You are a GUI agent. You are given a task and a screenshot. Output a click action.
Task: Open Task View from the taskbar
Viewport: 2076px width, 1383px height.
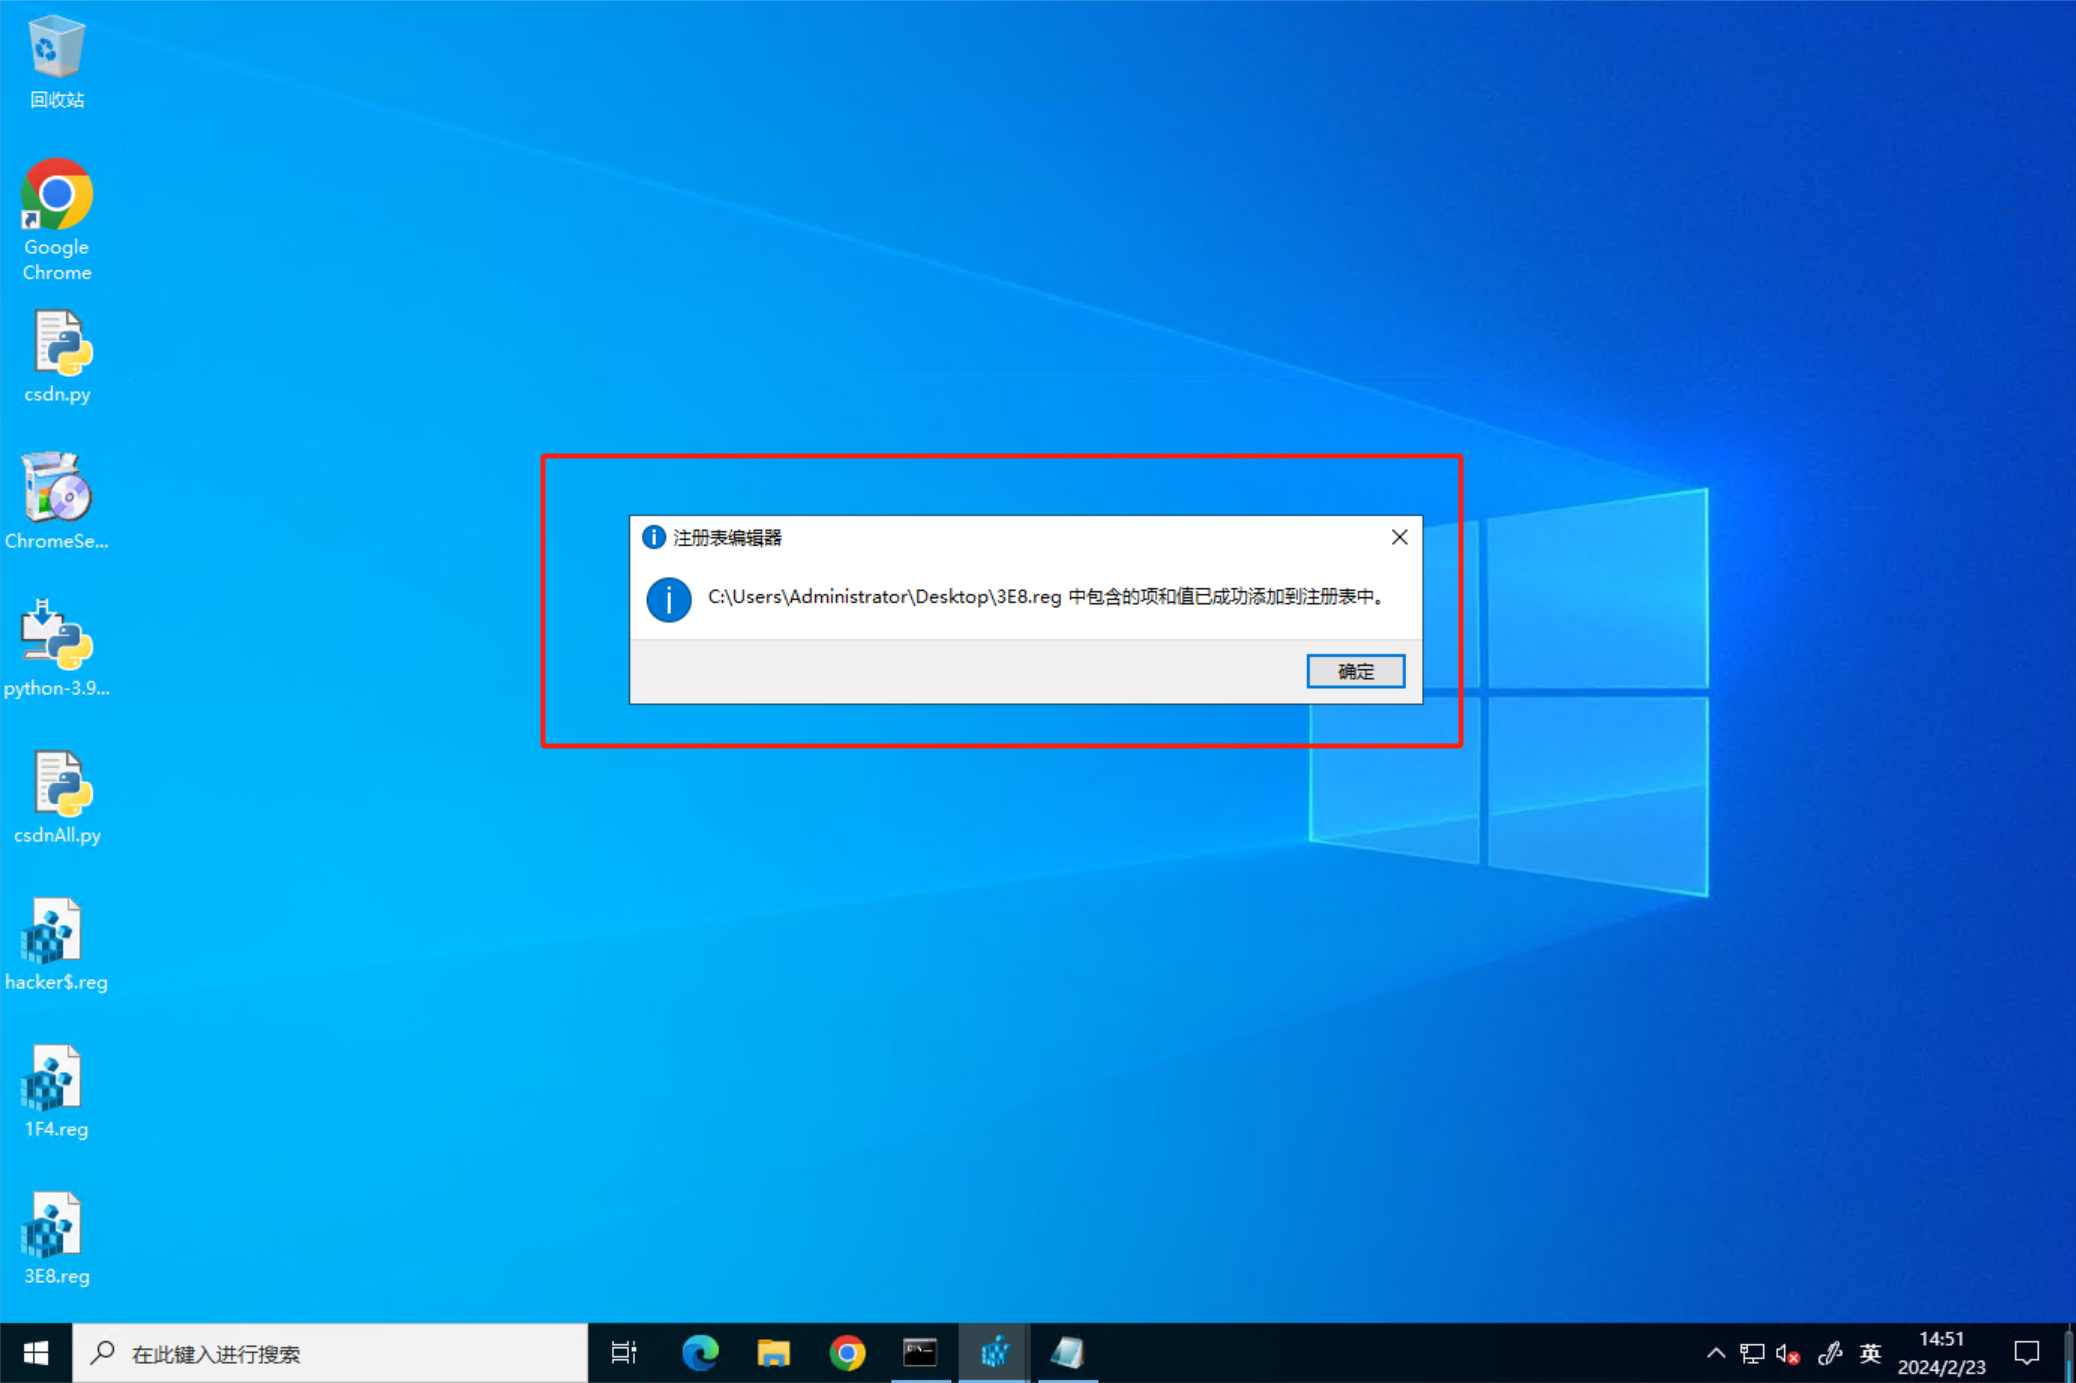tap(624, 1353)
